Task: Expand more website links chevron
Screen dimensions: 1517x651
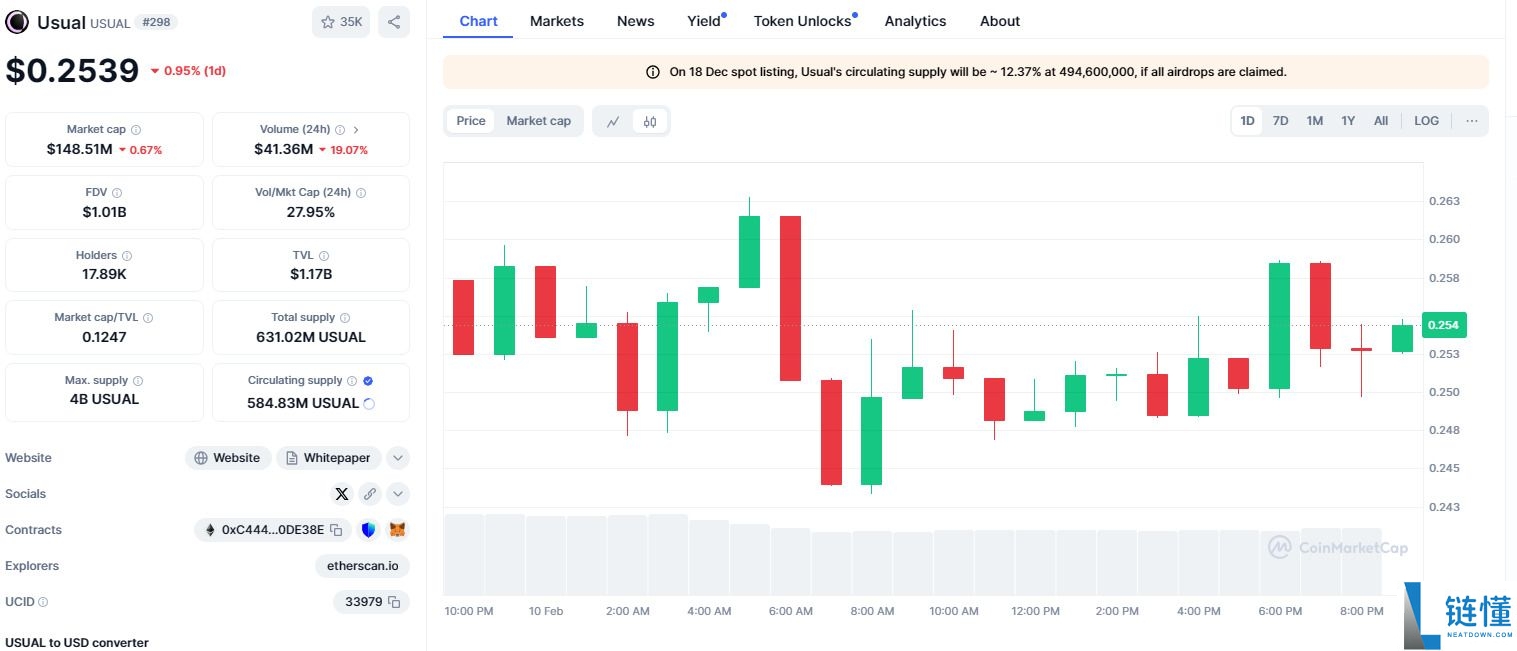Action: [x=398, y=458]
